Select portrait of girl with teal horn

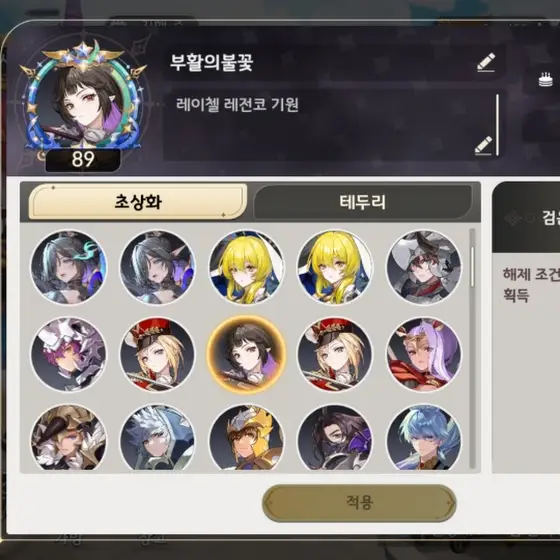tap(68, 267)
